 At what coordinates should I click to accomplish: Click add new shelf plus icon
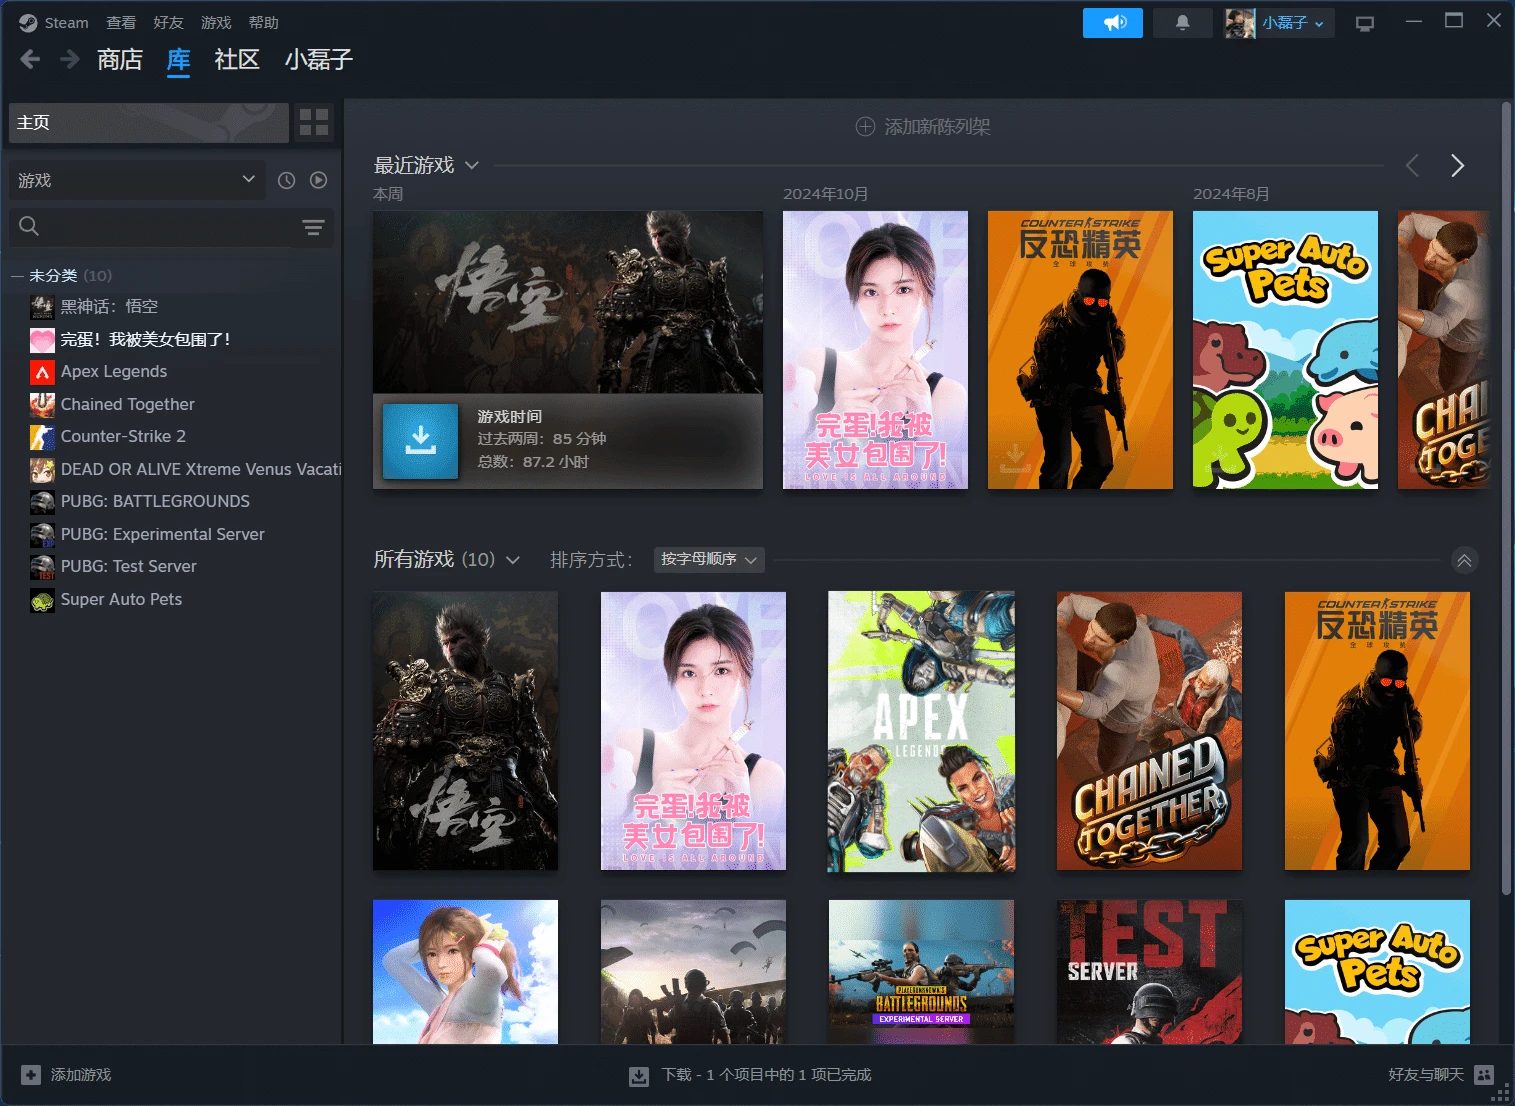[865, 127]
